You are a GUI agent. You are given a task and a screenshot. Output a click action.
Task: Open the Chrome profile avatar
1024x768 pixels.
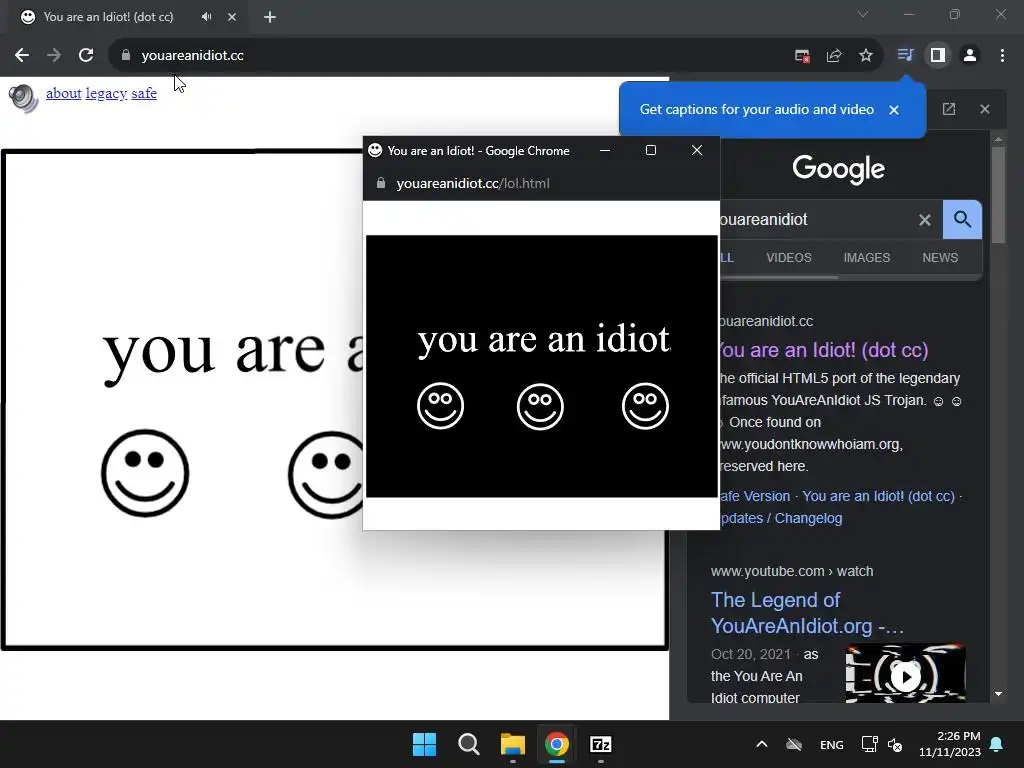[970, 56]
